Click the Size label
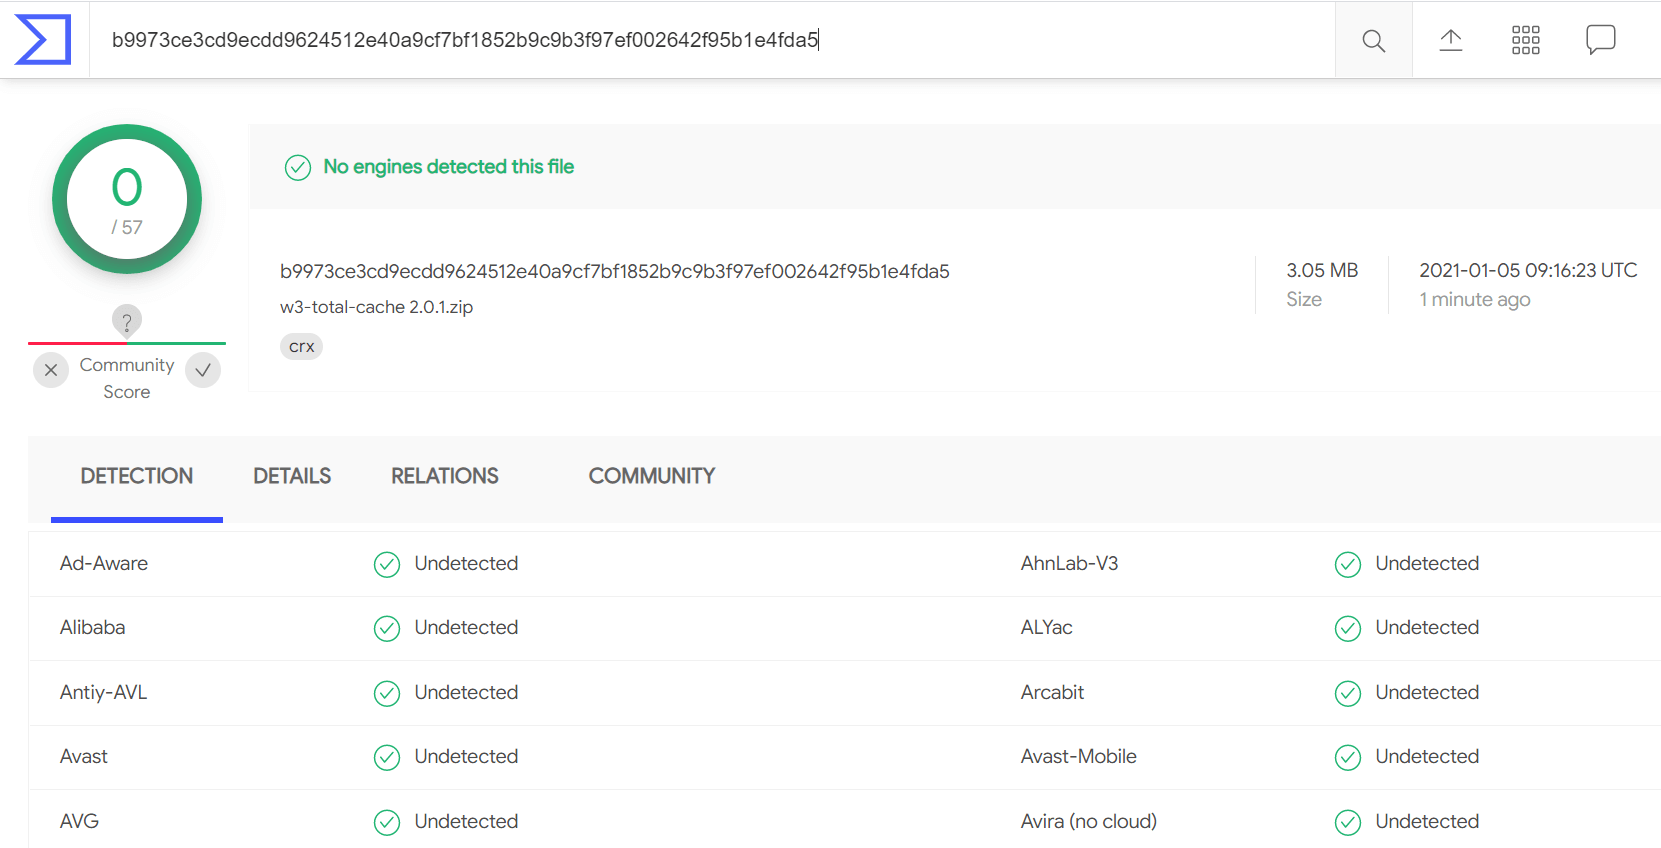Image resolution: width=1661 pixels, height=848 pixels. (1304, 300)
